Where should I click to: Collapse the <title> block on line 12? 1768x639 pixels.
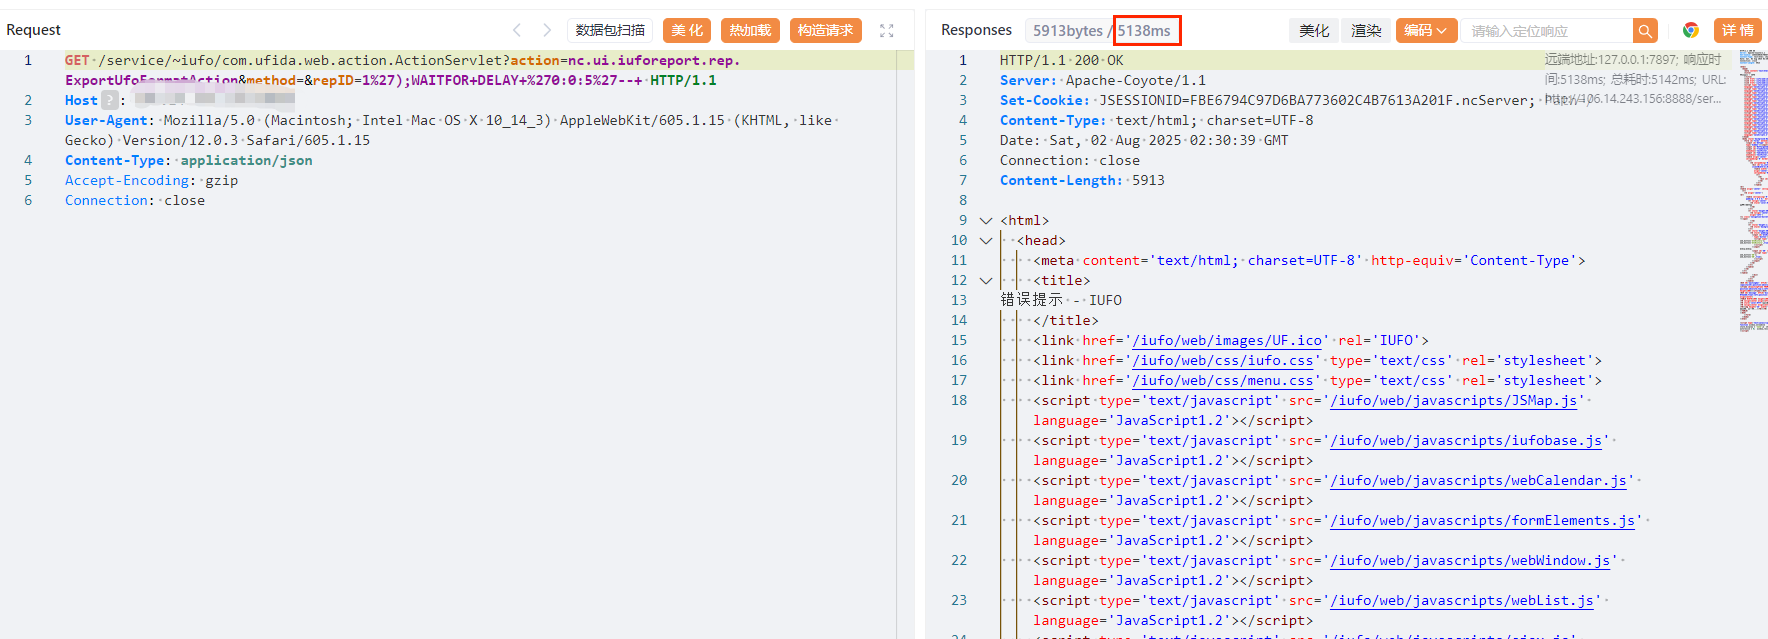(x=985, y=280)
